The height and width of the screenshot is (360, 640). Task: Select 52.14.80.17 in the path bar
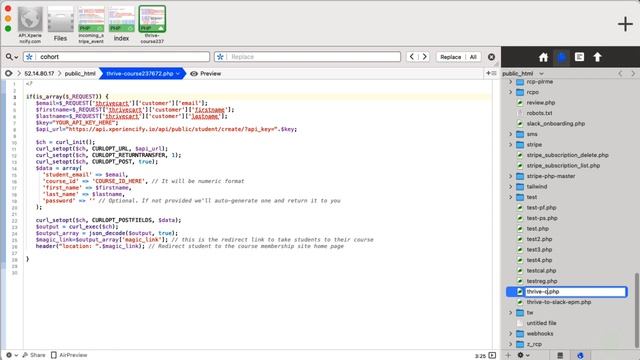39,73
